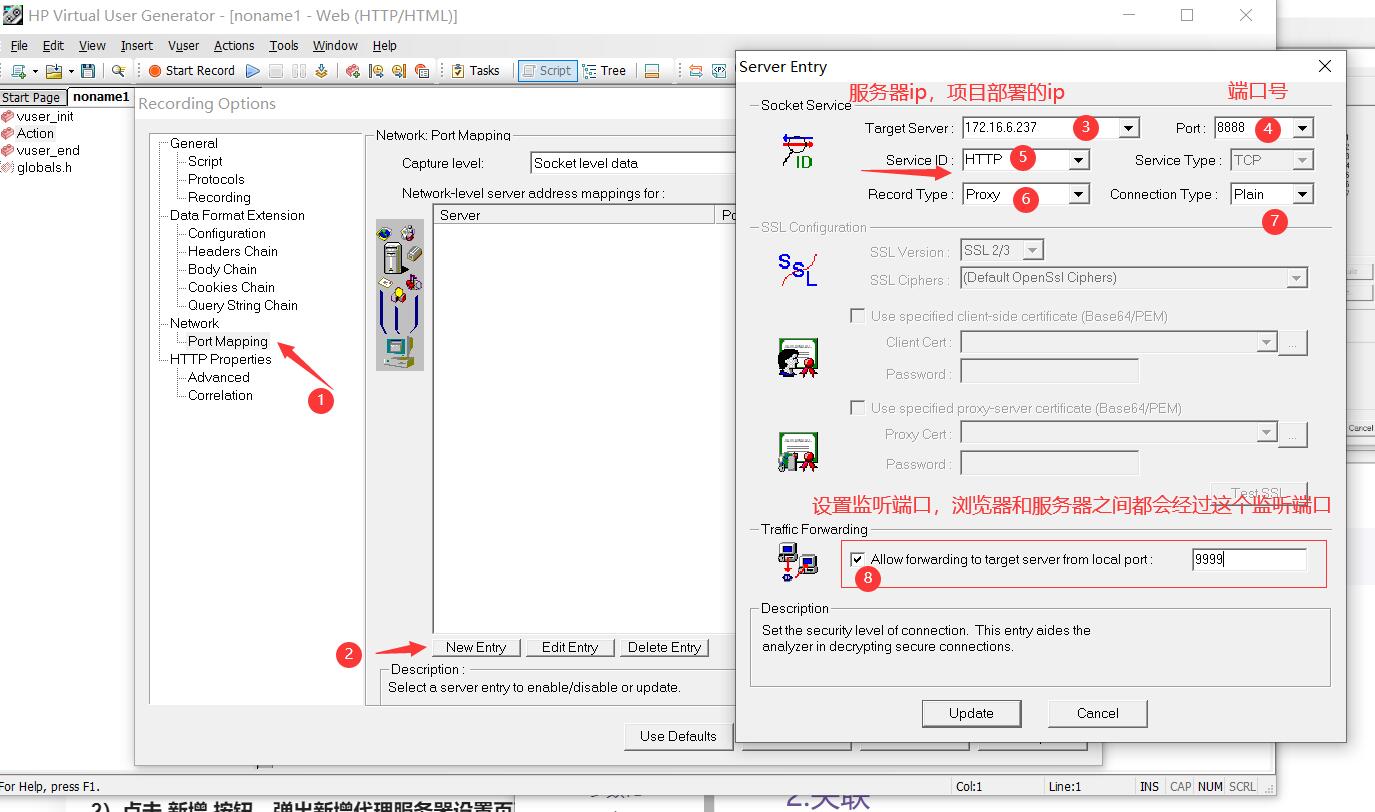Open the Open Script dropdown arrow
The height and width of the screenshot is (812, 1375).
[x=72, y=71]
